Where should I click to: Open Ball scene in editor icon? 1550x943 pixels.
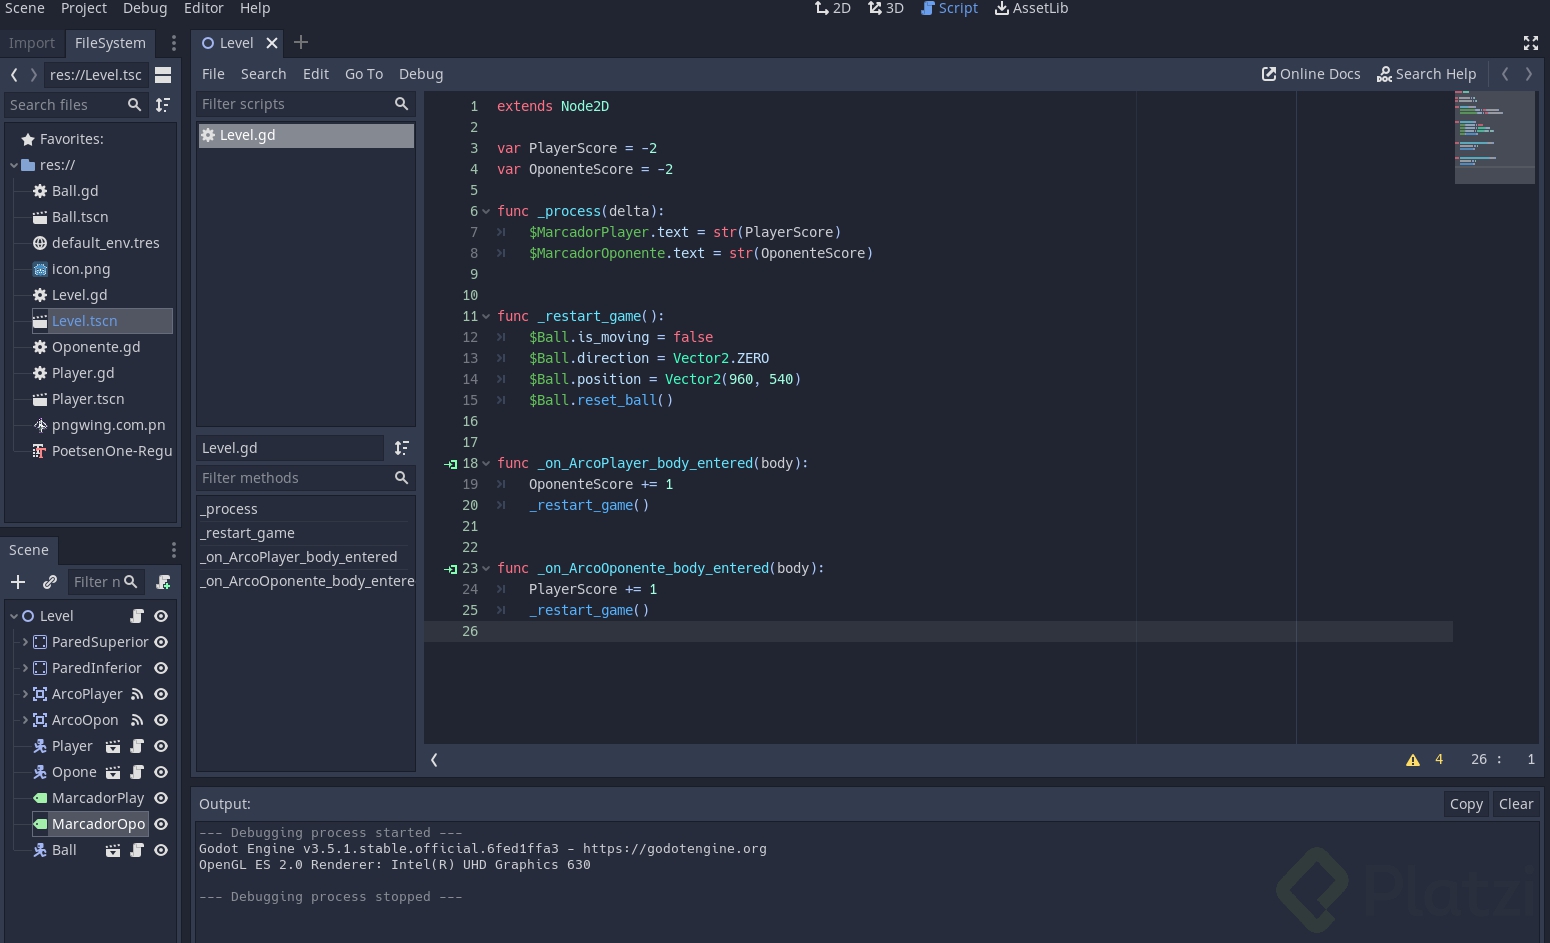pos(113,850)
